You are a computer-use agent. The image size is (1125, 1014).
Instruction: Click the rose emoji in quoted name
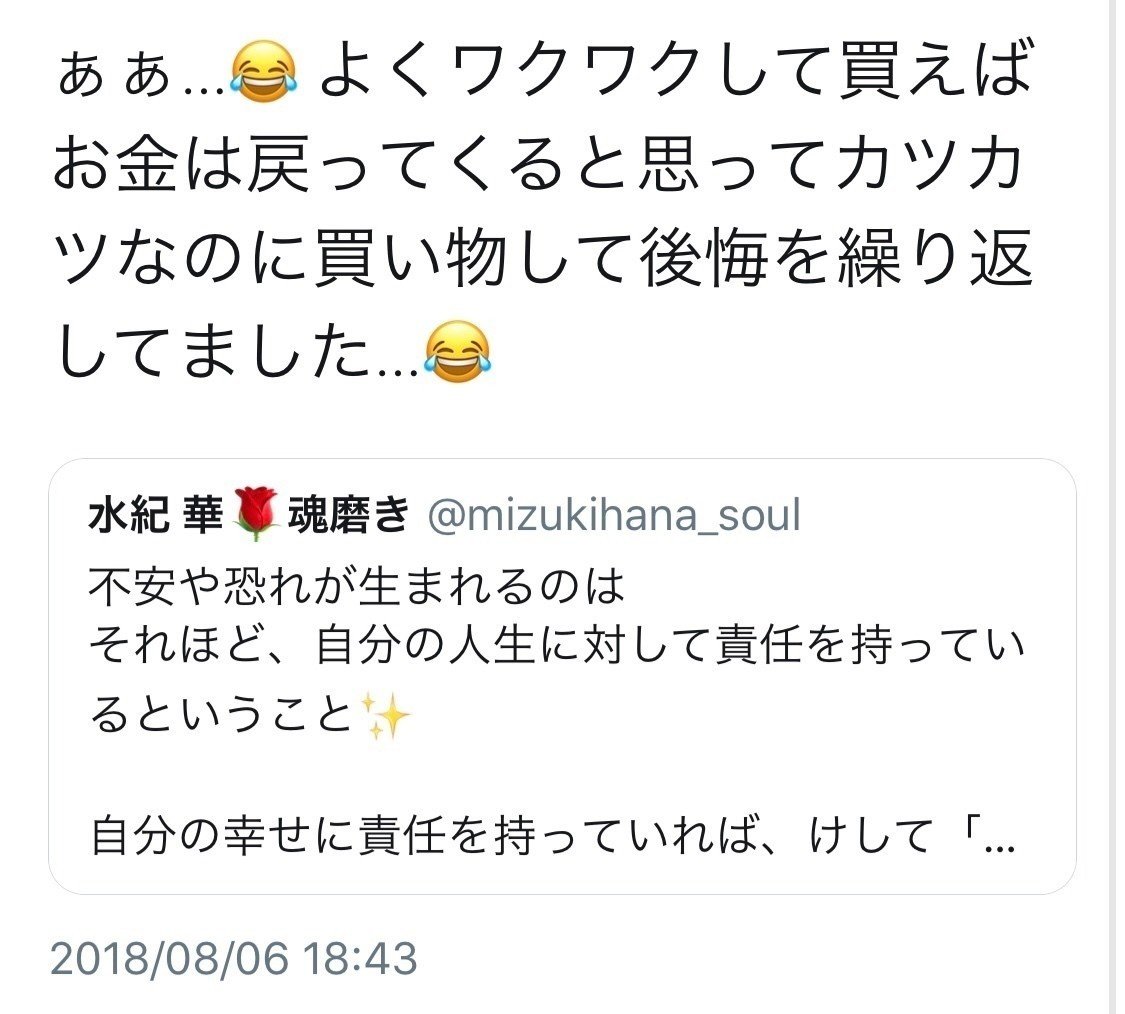pos(256,514)
